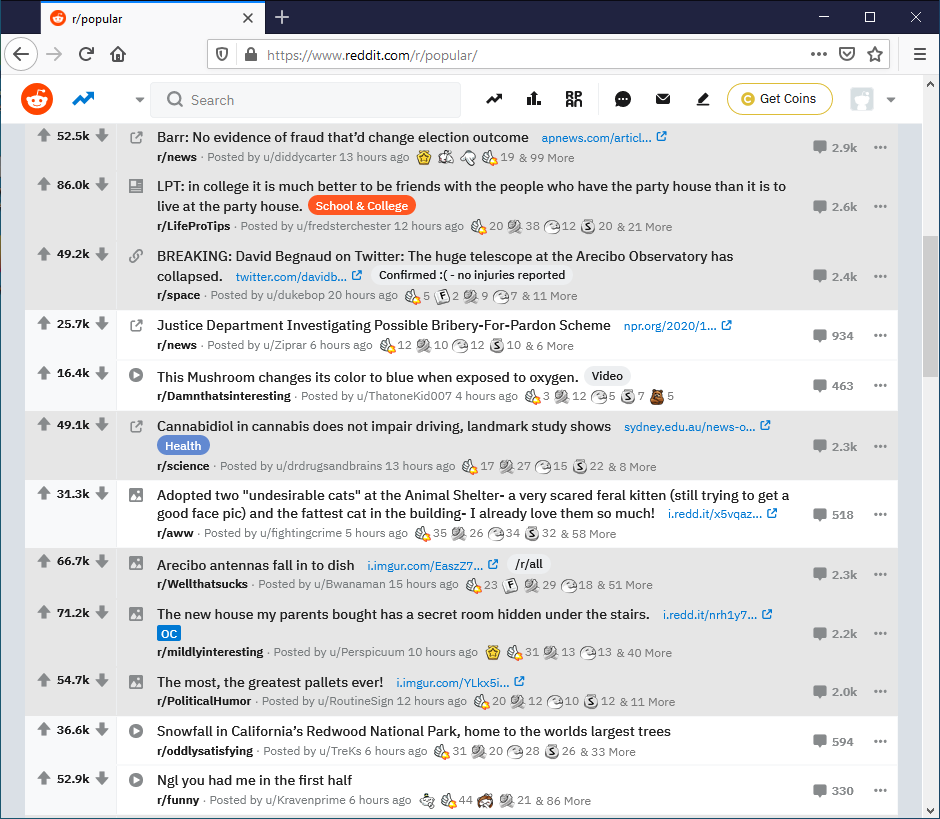Click the Search input field
Image resolution: width=940 pixels, height=819 pixels.
pyautogui.click(x=306, y=100)
